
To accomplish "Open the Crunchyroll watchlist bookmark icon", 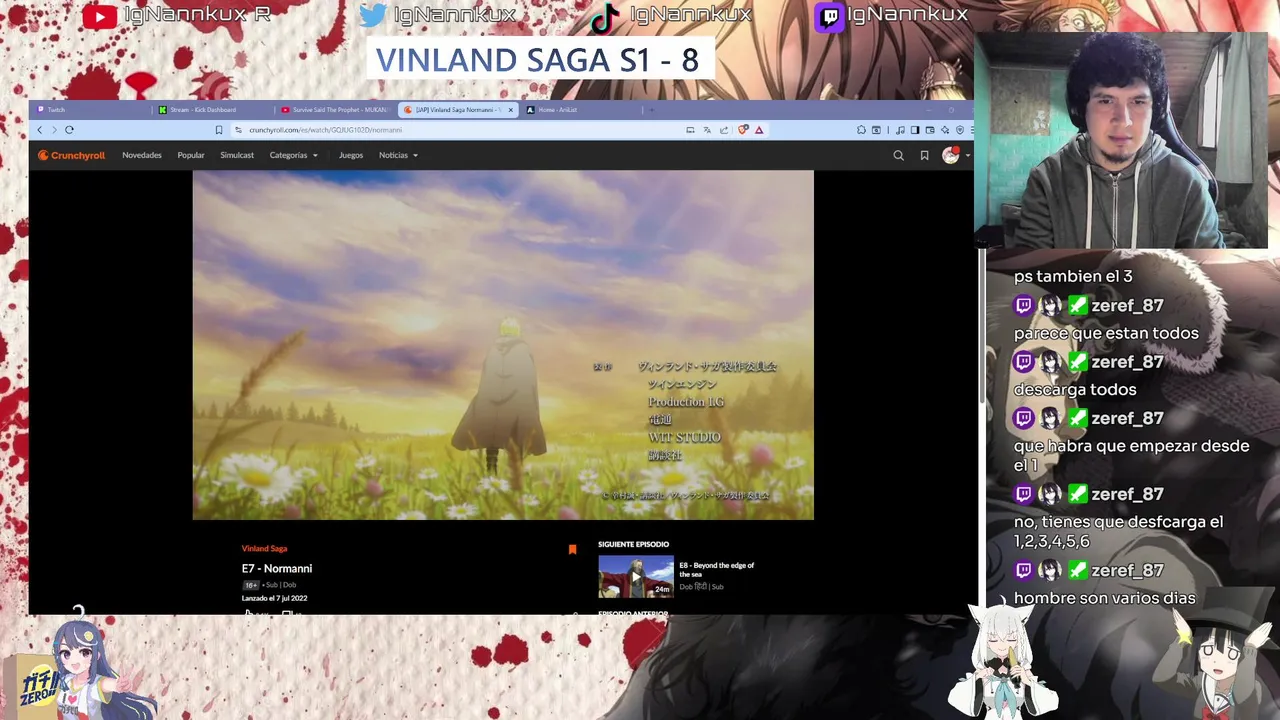I will pyautogui.click(x=924, y=155).
